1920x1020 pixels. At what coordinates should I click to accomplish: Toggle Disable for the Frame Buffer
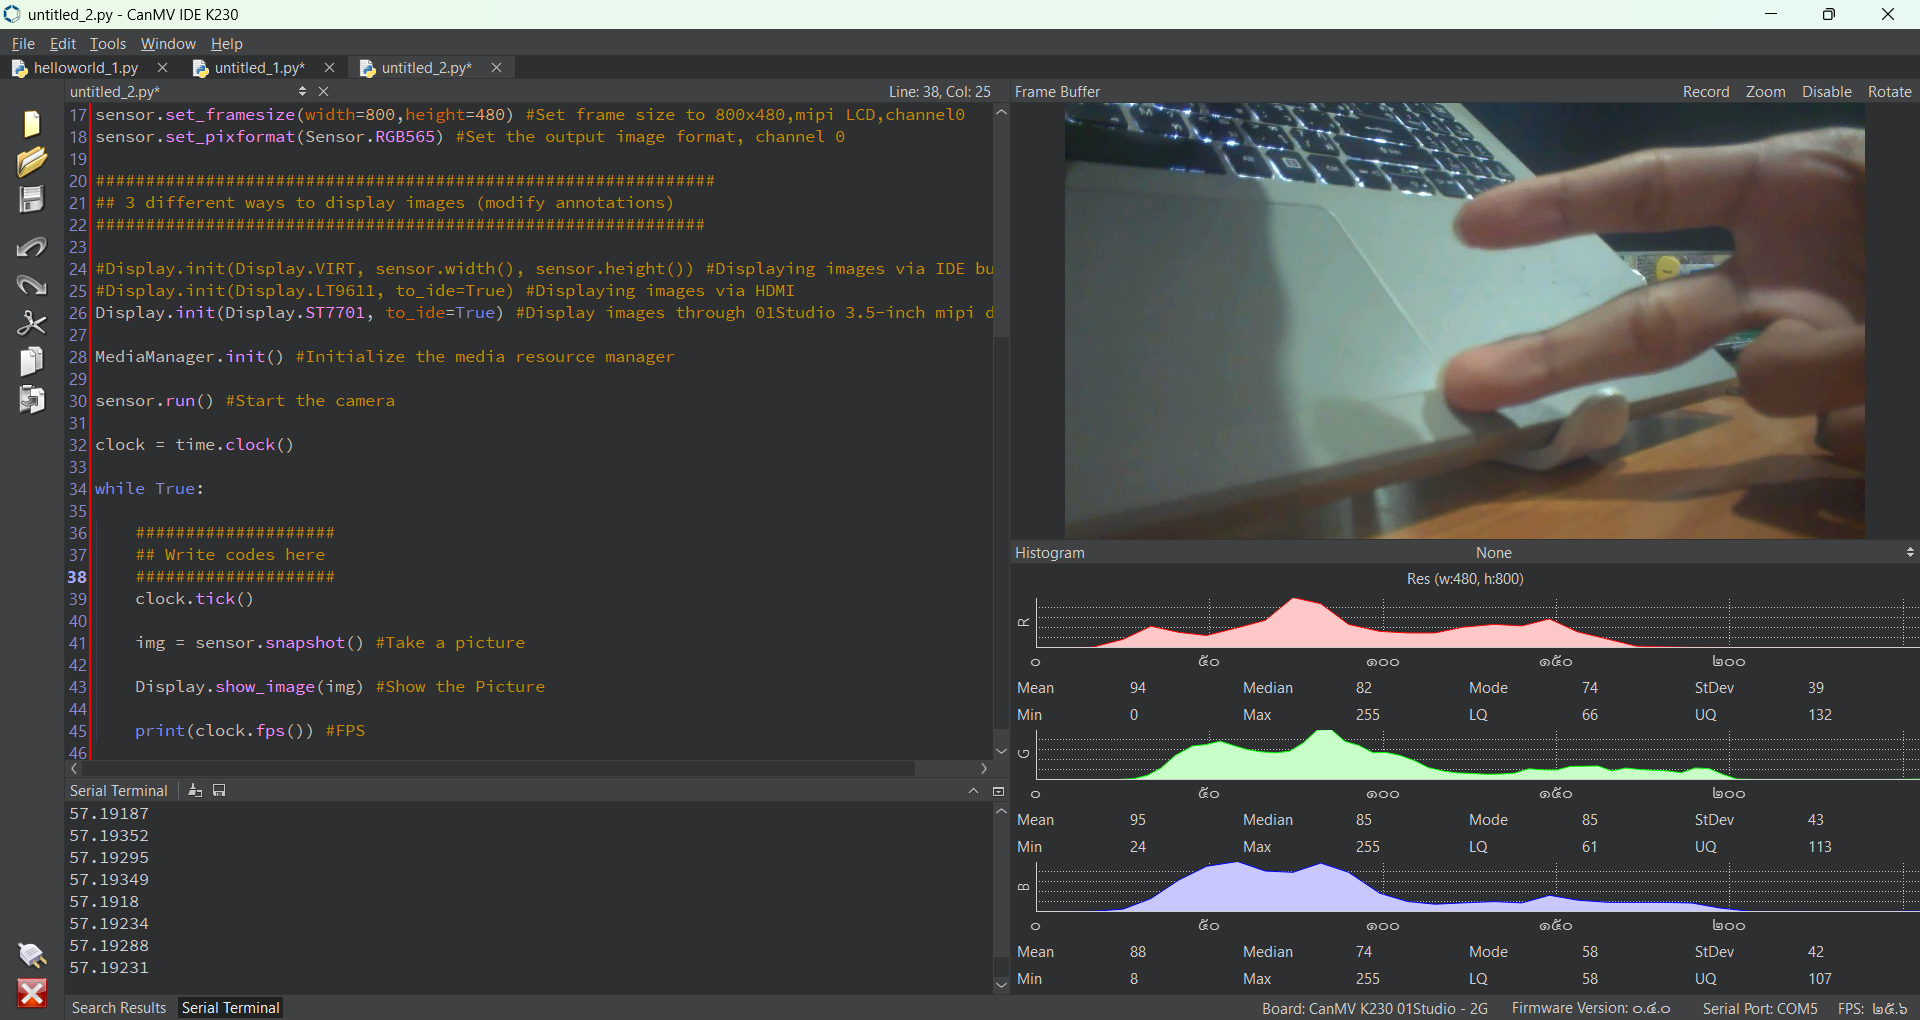coord(1826,92)
